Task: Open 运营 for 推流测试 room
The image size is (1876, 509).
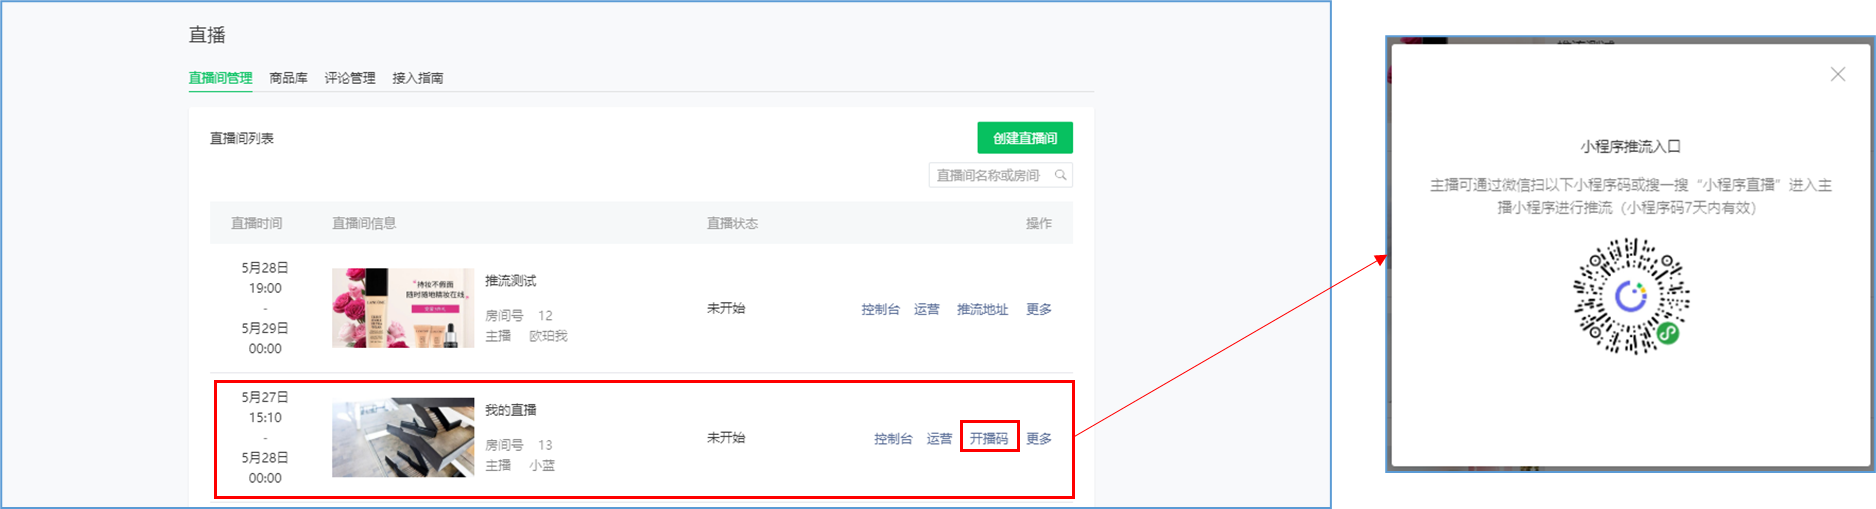Action: [x=927, y=309]
